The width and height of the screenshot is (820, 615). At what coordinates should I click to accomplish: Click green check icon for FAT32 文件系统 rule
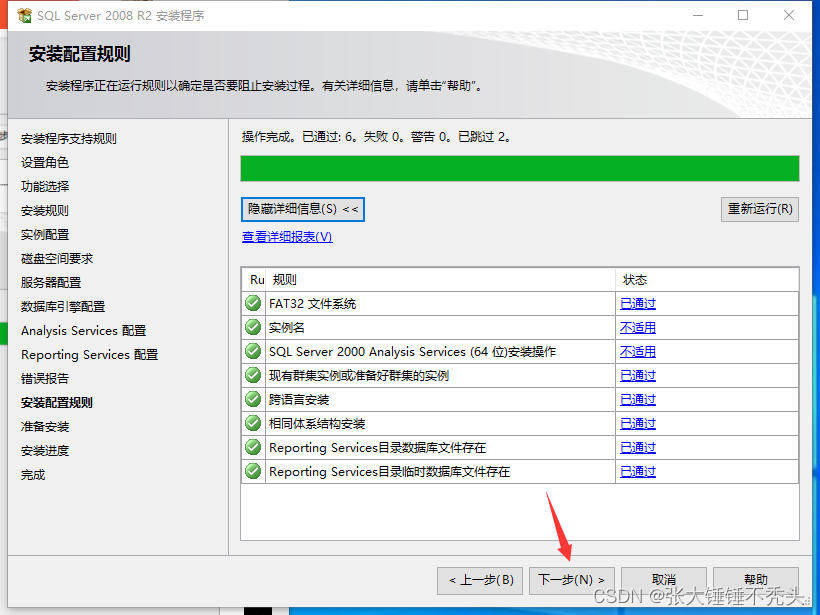click(x=253, y=303)
